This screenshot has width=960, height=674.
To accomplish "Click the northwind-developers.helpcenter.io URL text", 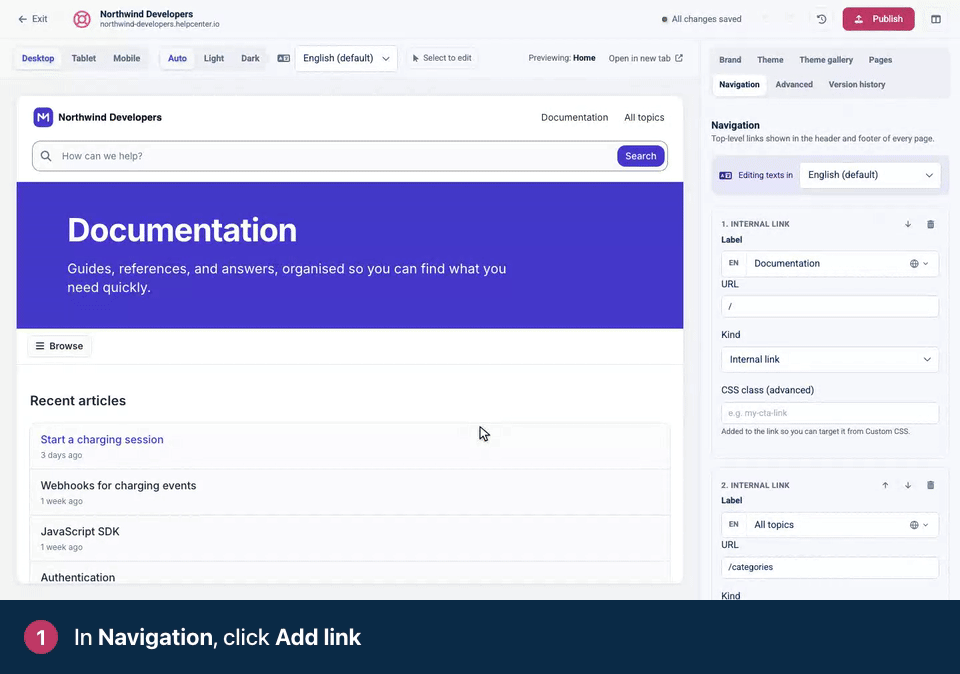I will click(x=159, y=24).
